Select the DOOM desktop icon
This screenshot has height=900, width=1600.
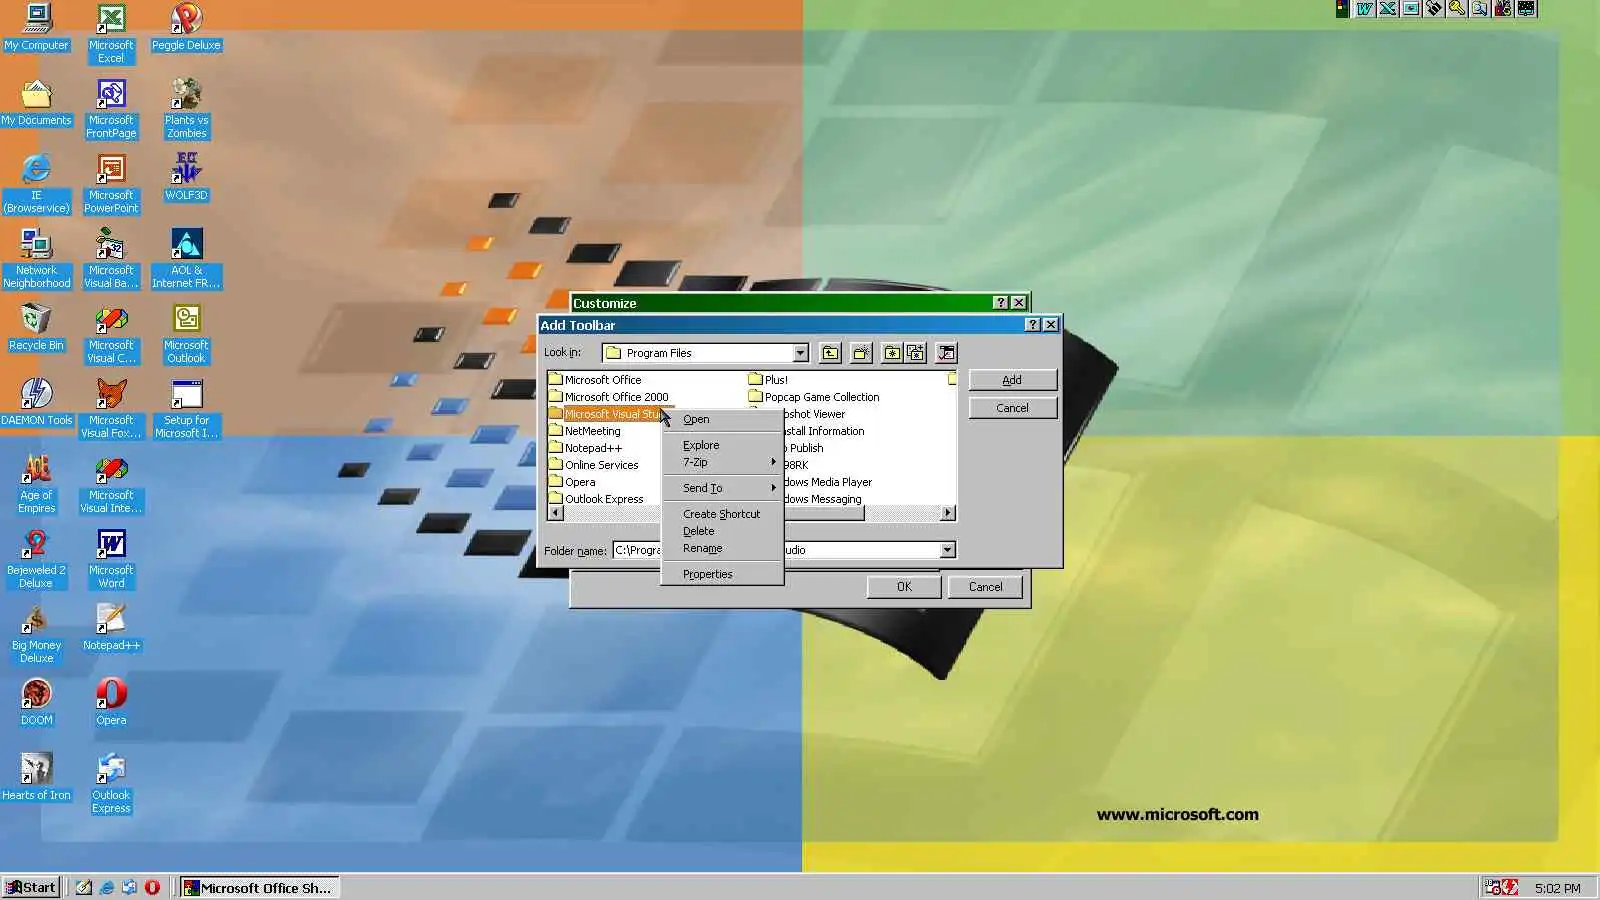pyautogui.click(x=36, y=703)
